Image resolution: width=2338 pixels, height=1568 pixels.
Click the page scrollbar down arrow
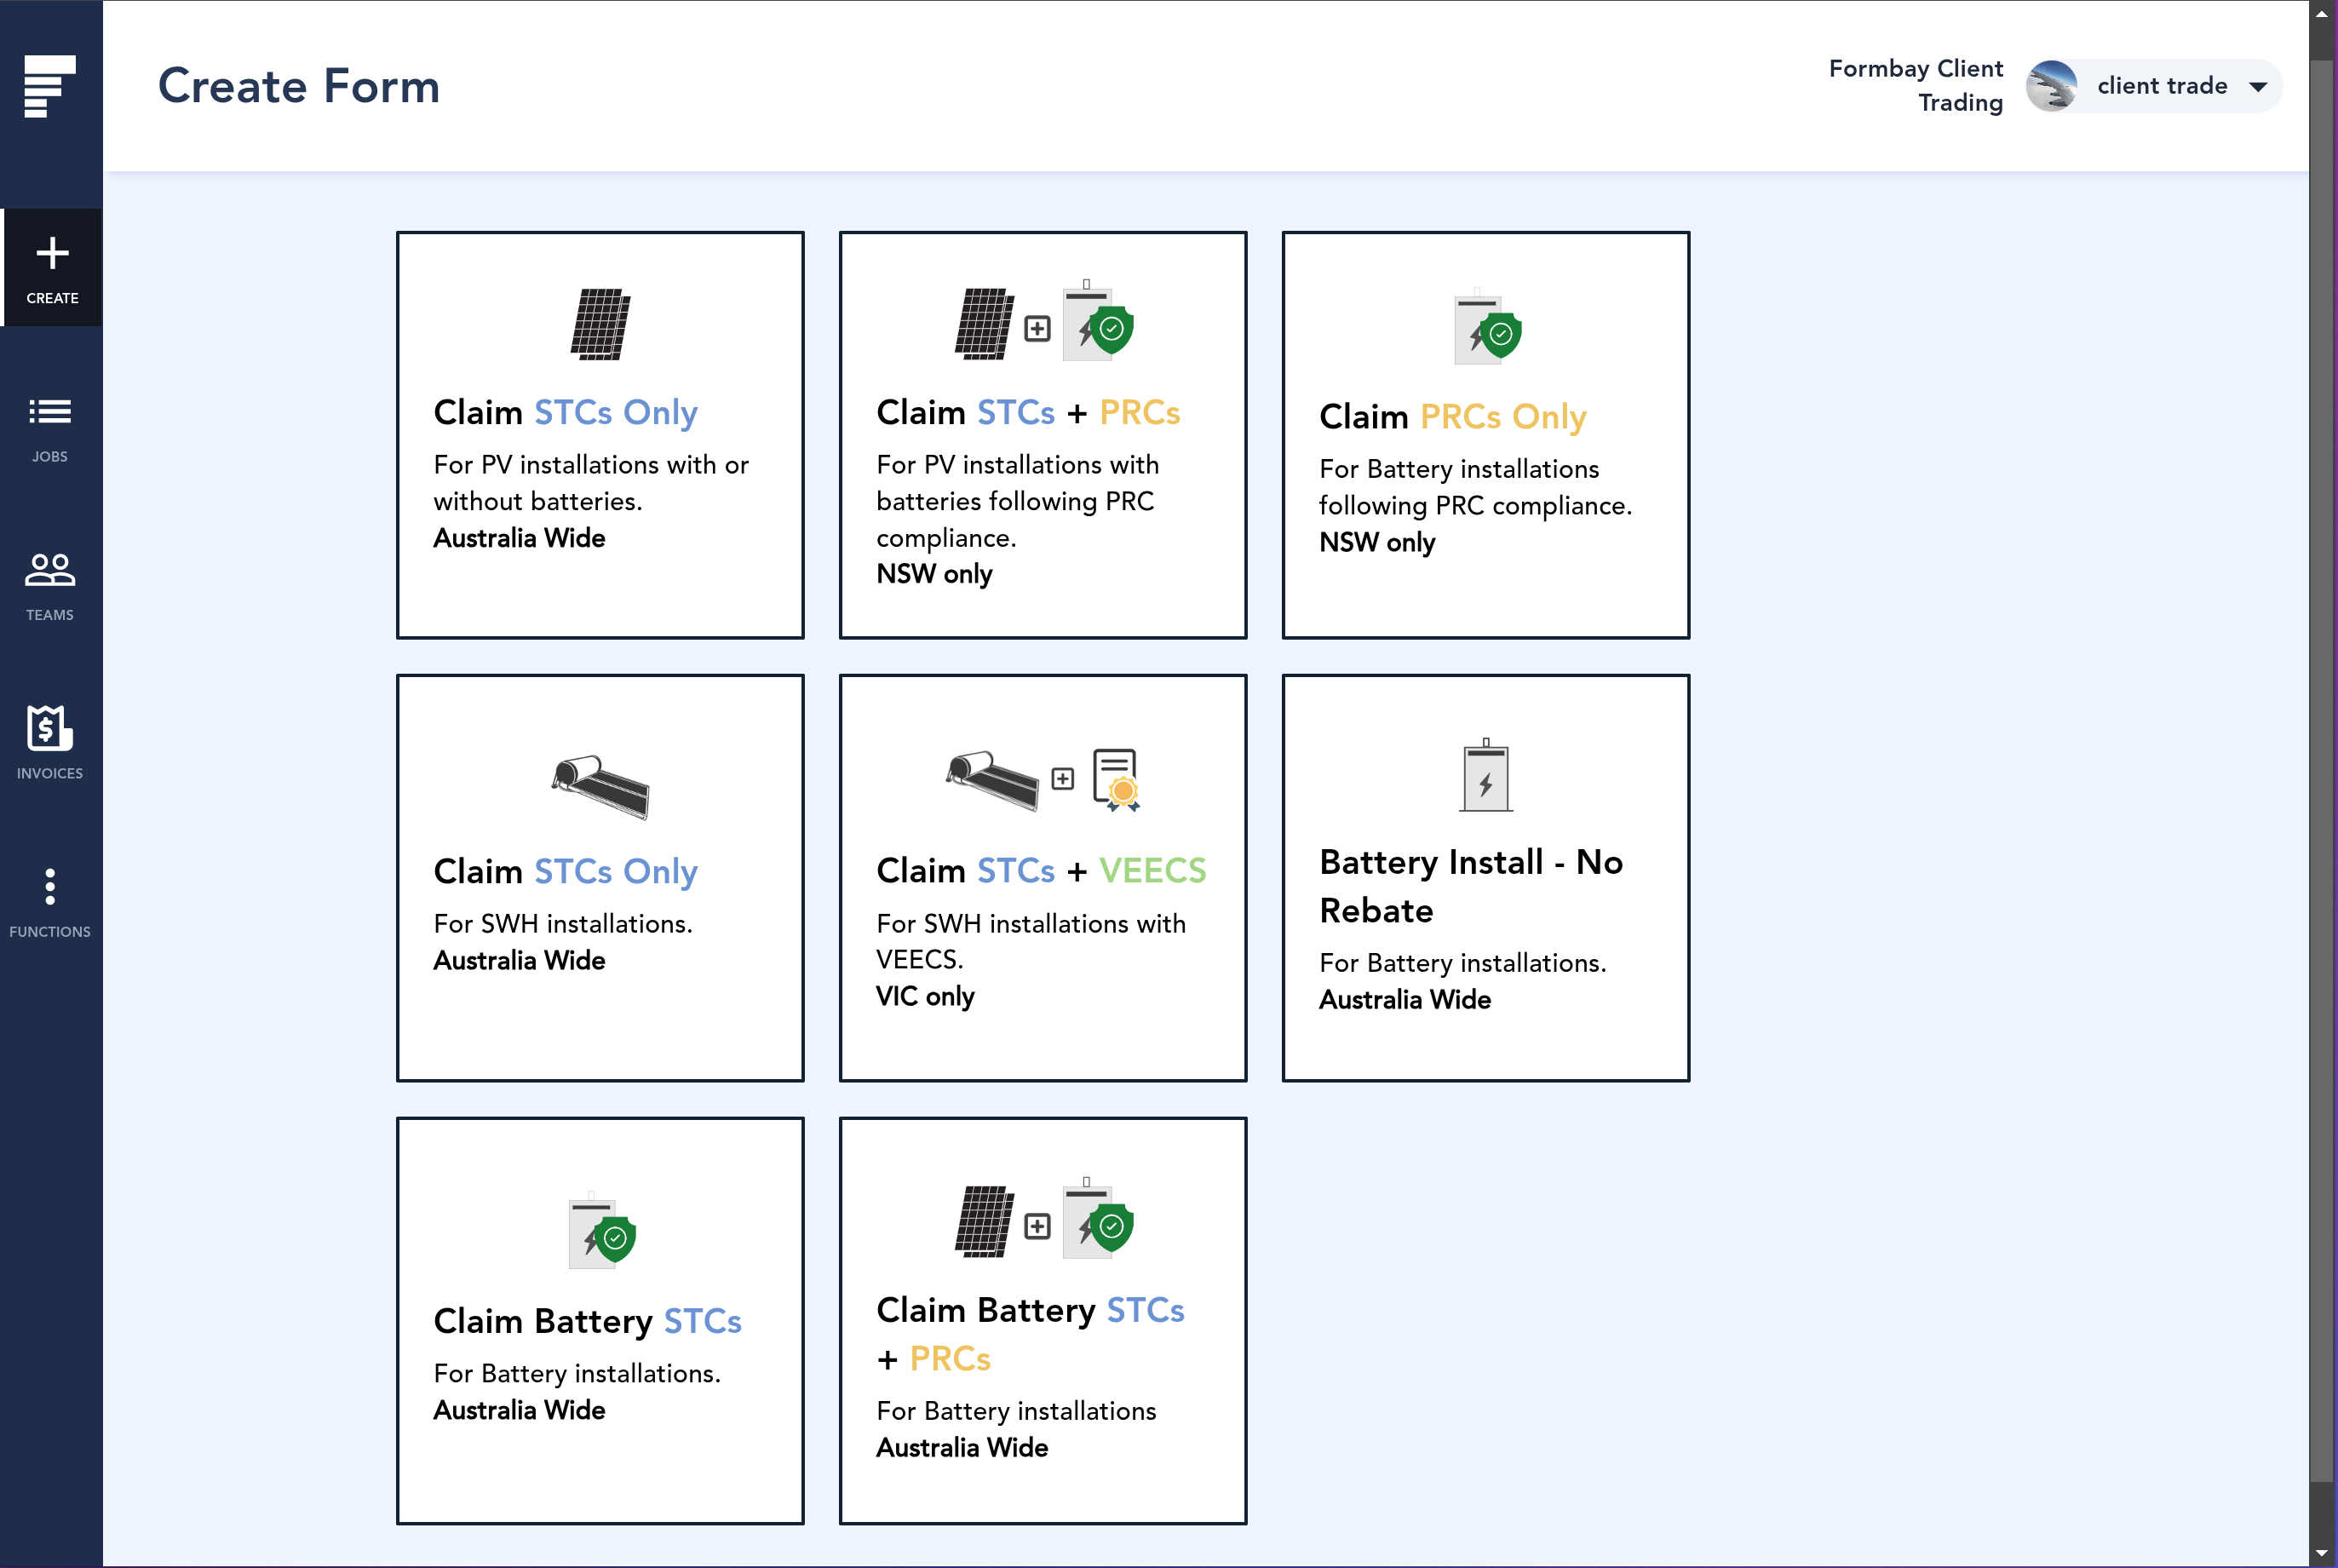(x=2322, y=1553)
